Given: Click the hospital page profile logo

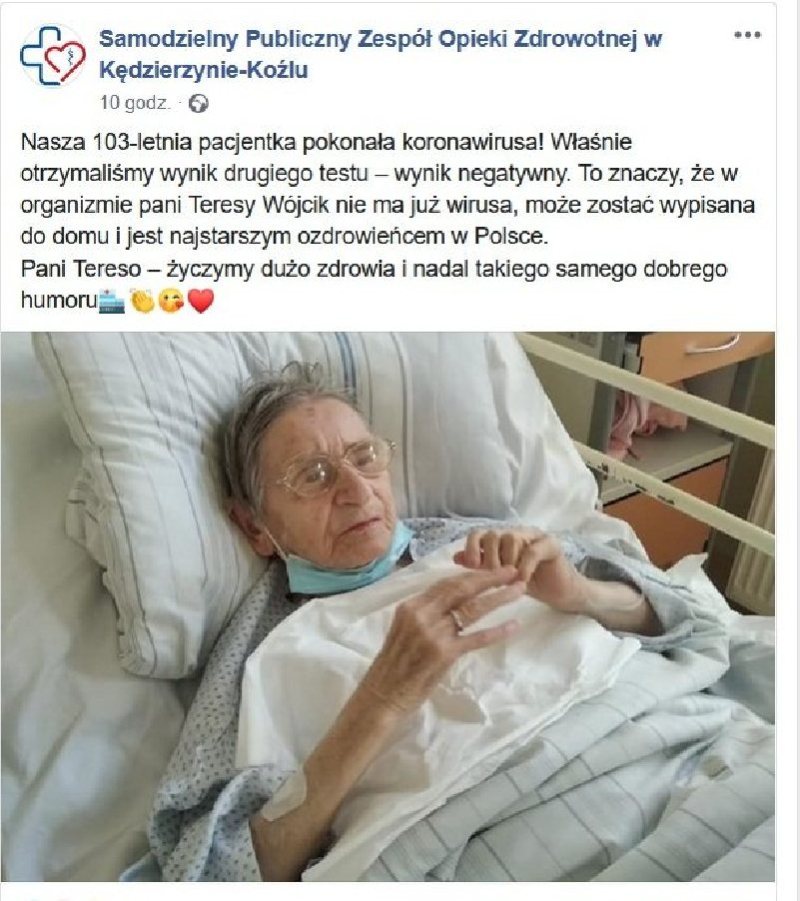Looking at the screenshot, I should coord(53,56).
